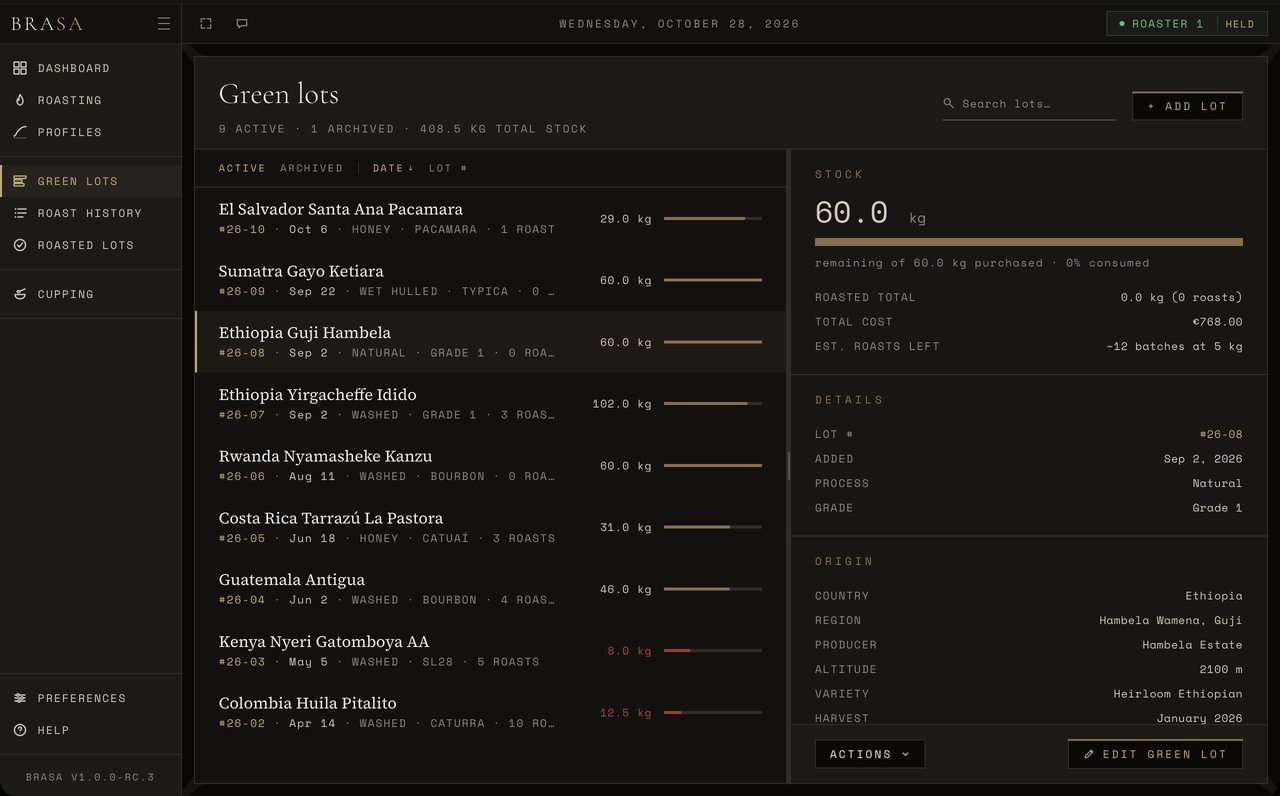Select El Salvador Santa Ana Pacamara lot

[490, 218]
